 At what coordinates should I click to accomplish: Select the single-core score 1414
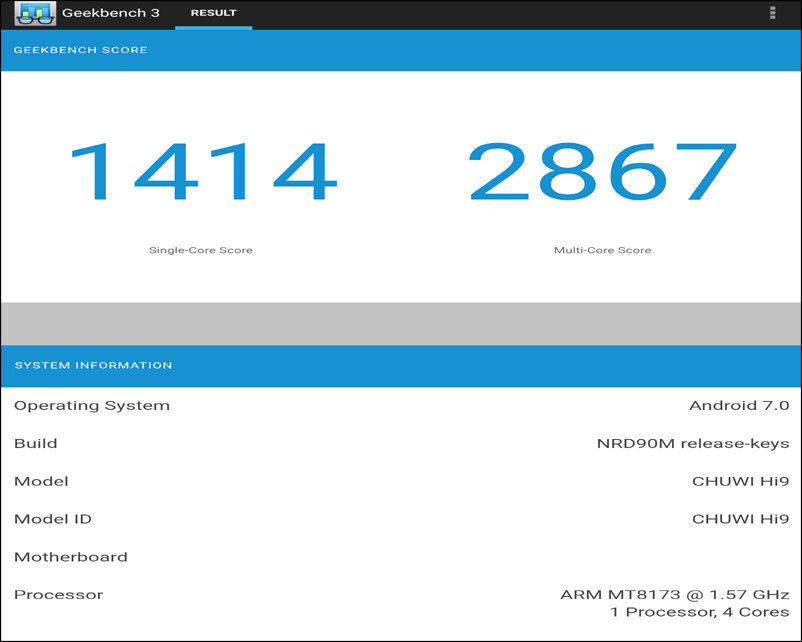(204, 171)
